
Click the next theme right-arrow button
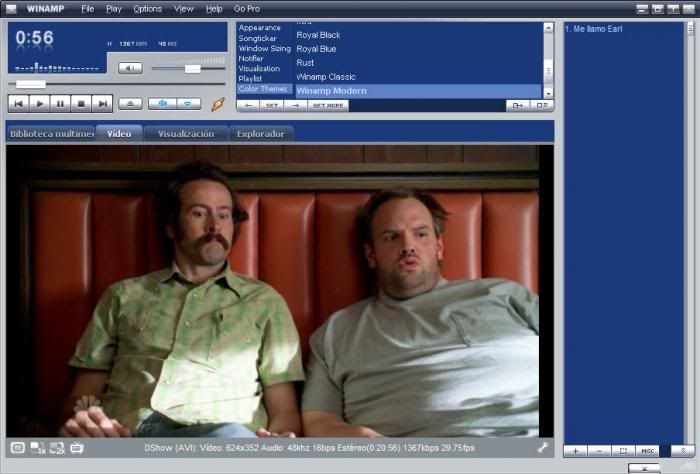tap(296, 105)
